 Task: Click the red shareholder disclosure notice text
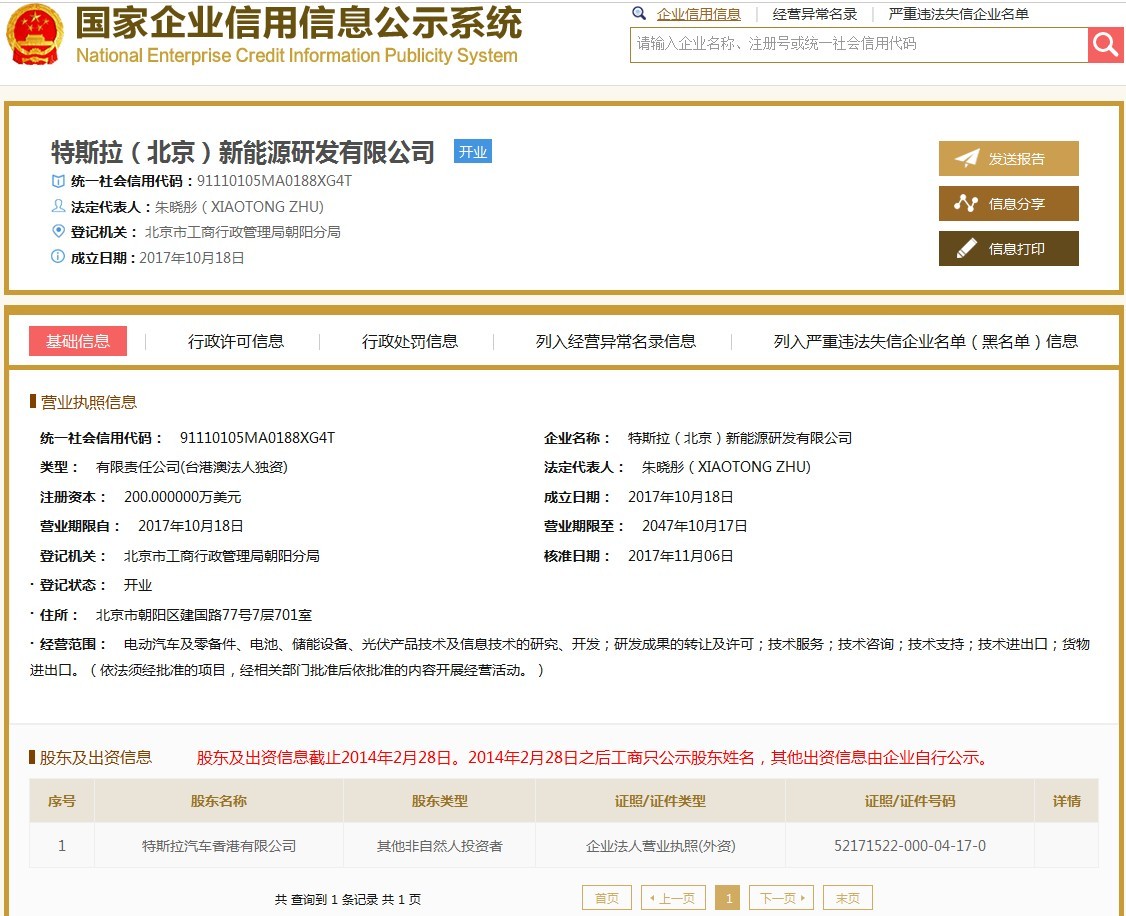[595, 757]
